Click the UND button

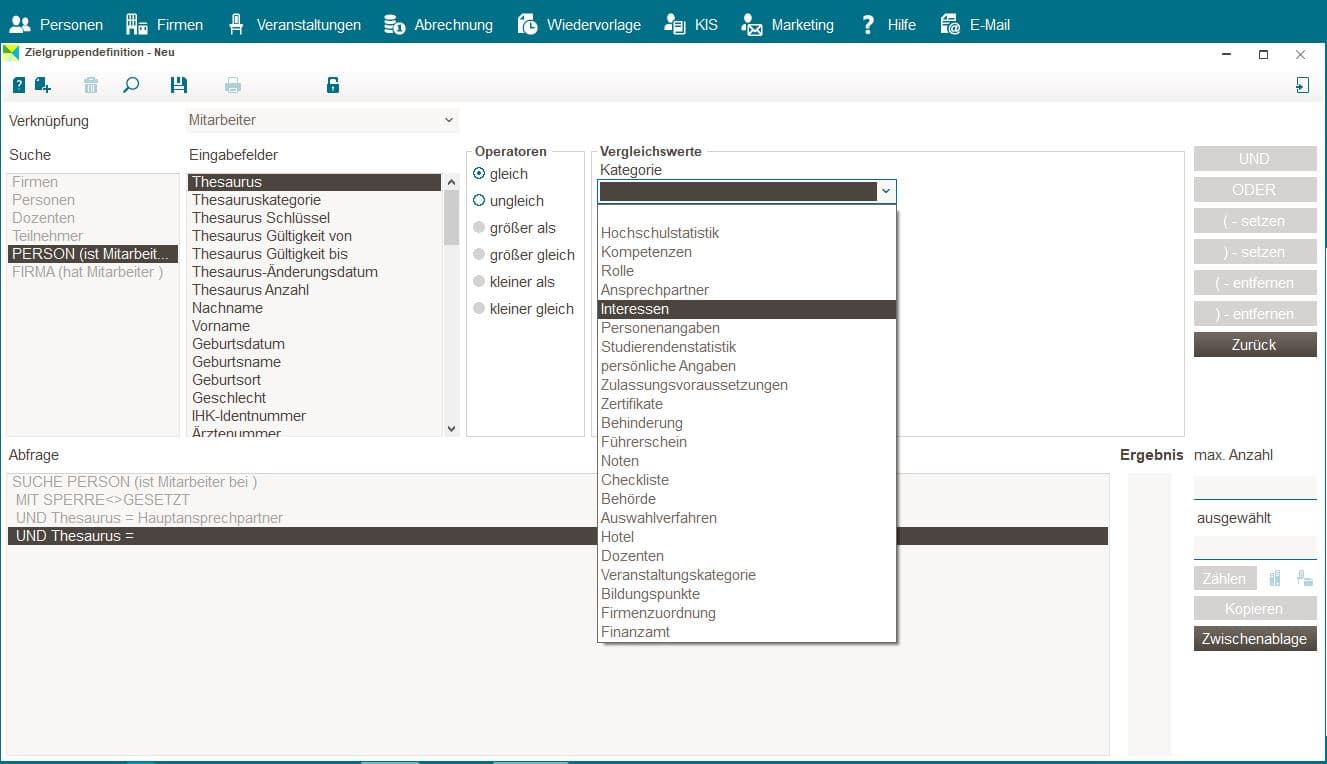(1255, 158)
